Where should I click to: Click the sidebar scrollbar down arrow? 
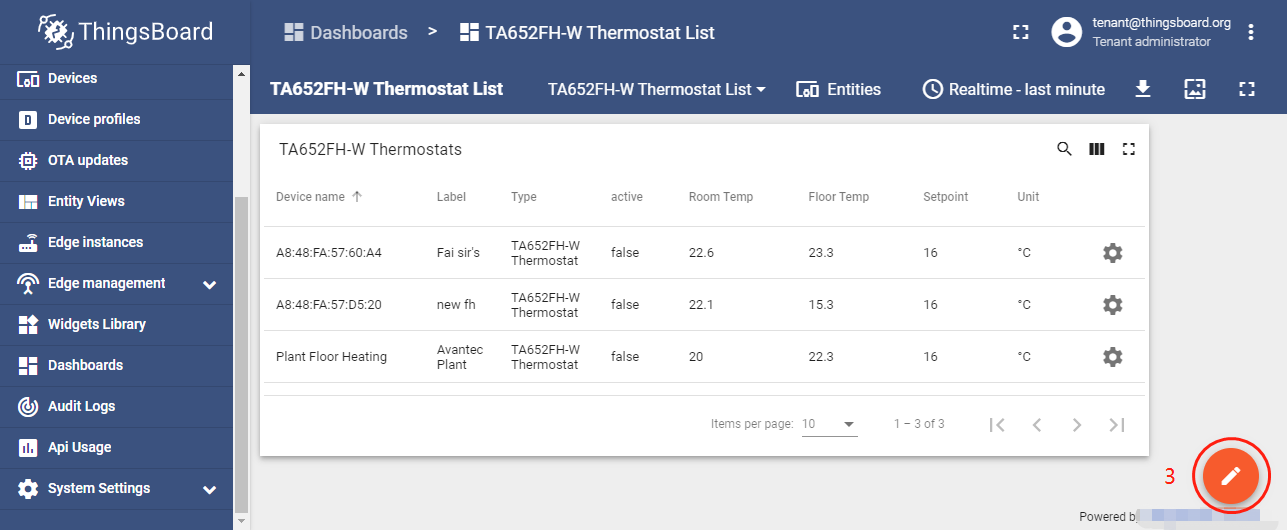point(240,521)
